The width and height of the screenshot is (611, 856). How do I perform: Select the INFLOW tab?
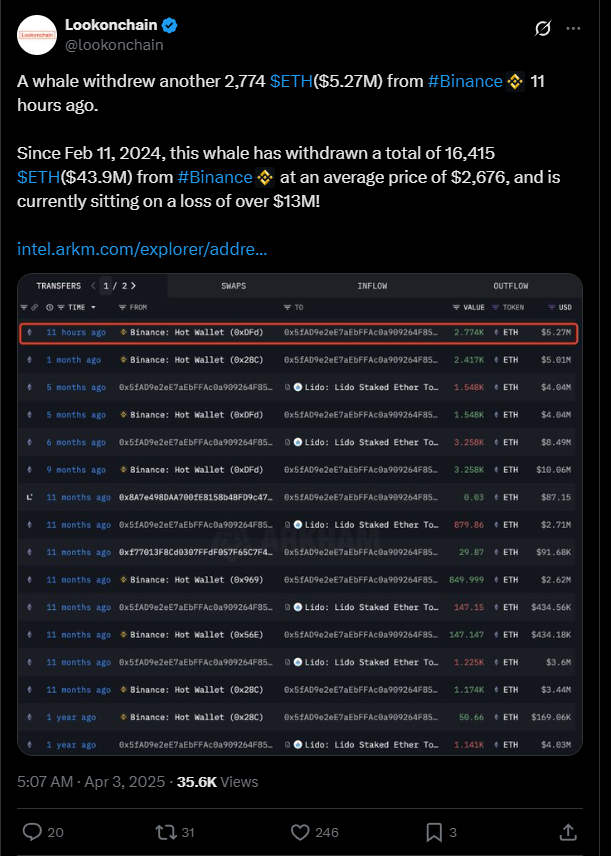[372, 286]
